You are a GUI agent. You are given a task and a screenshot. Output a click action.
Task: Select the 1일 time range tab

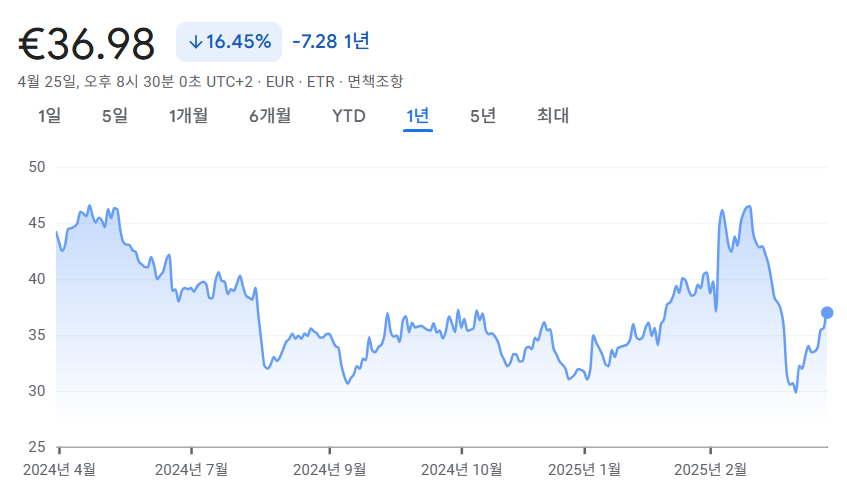tap(49, 116)
